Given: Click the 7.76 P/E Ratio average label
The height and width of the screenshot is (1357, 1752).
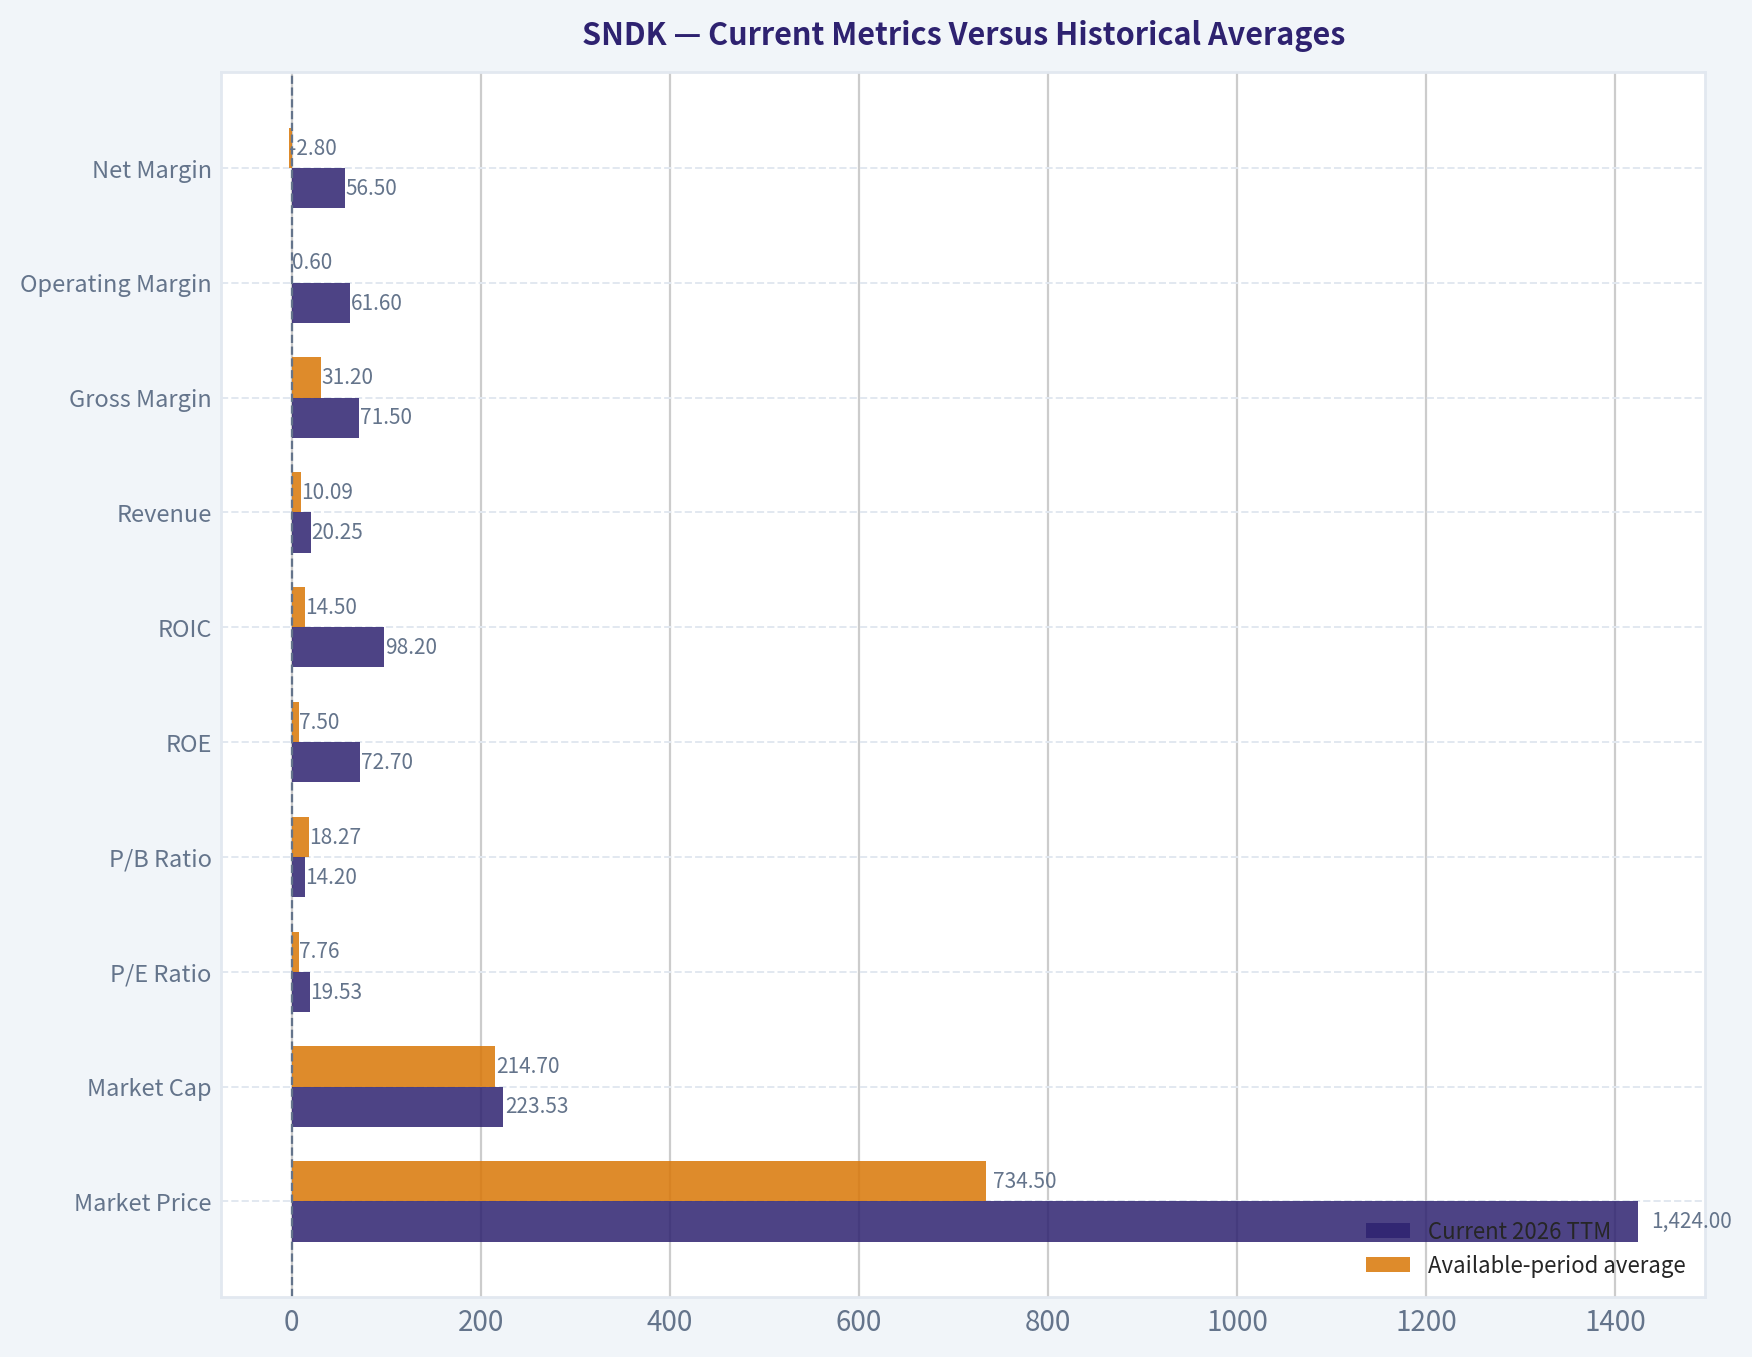Looking at the screenshot, I should (320, 951).
